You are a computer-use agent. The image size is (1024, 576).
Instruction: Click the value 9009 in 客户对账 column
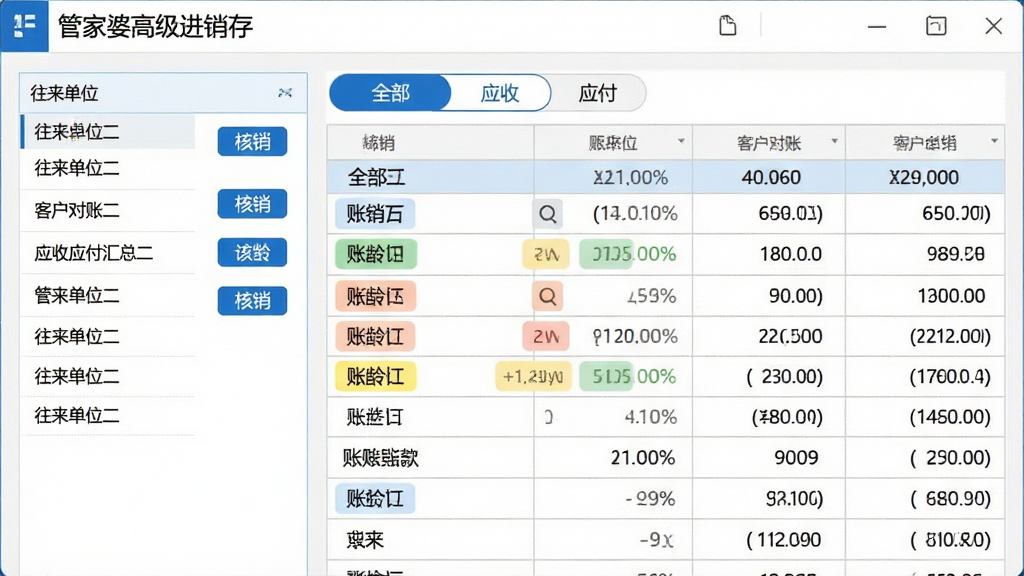pos(796,458)
